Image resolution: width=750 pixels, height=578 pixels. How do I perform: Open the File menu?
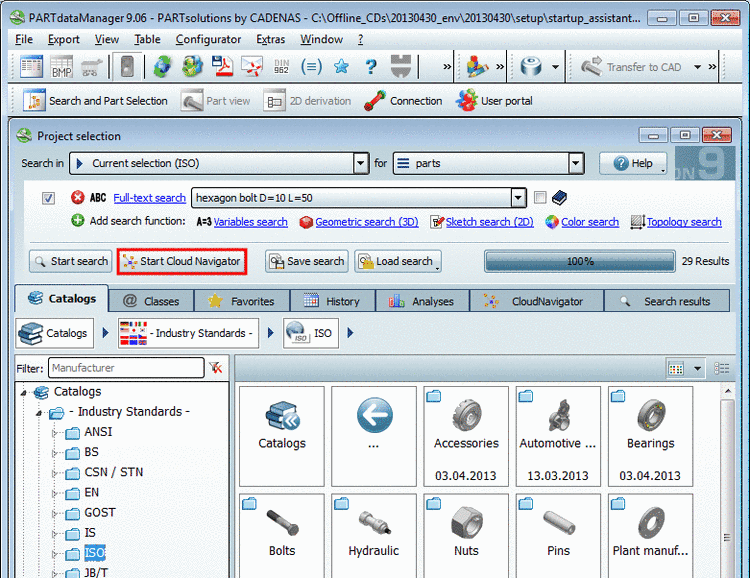[x=24, y=39]
